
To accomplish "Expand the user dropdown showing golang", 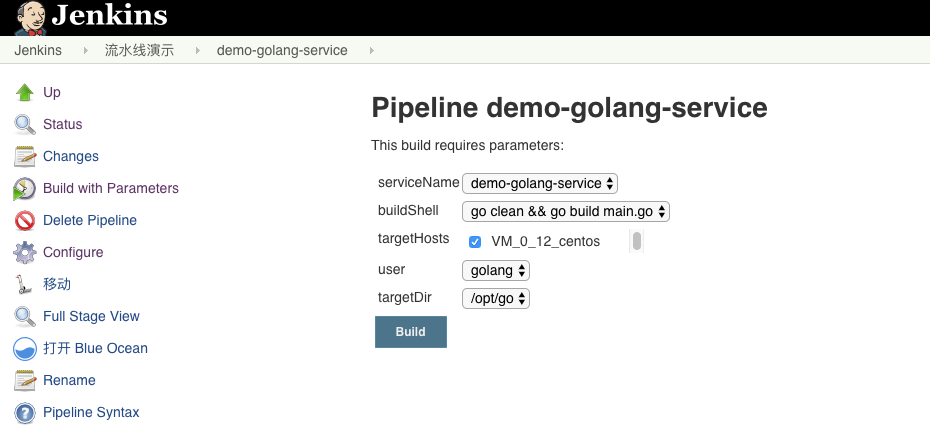I will tap(495, 271).
